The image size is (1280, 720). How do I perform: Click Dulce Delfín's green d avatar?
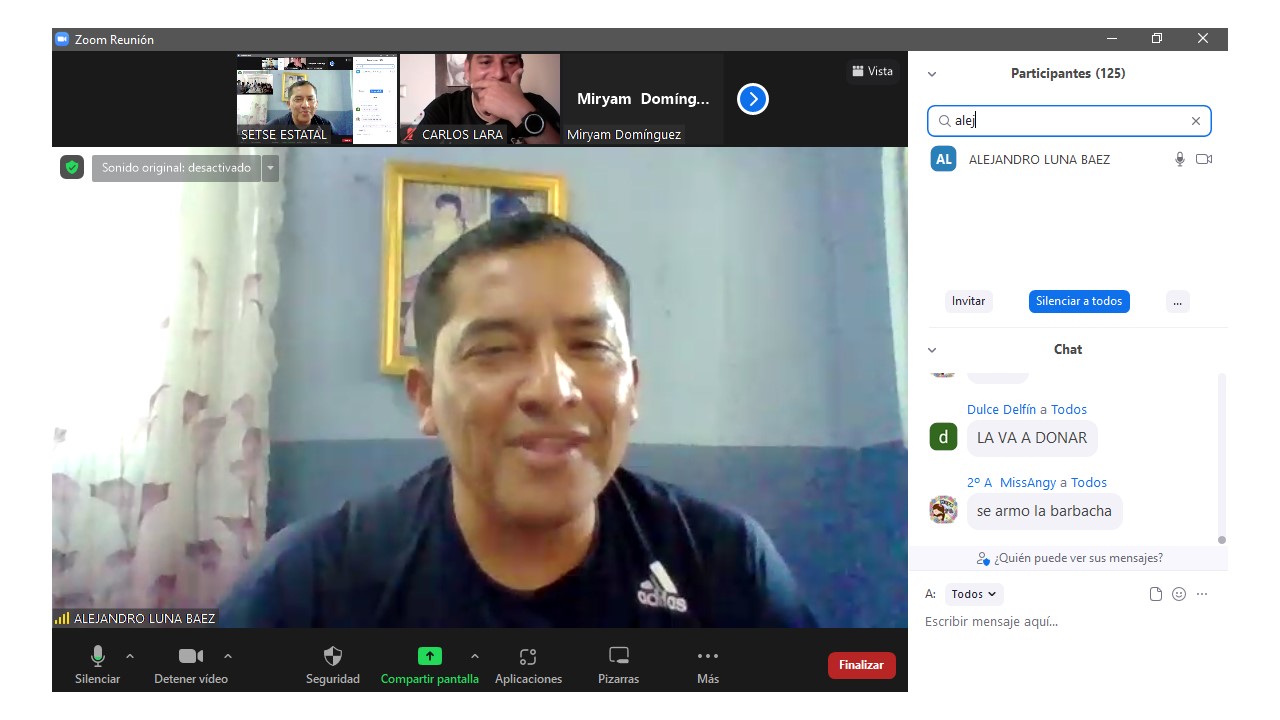click(943, 437)
